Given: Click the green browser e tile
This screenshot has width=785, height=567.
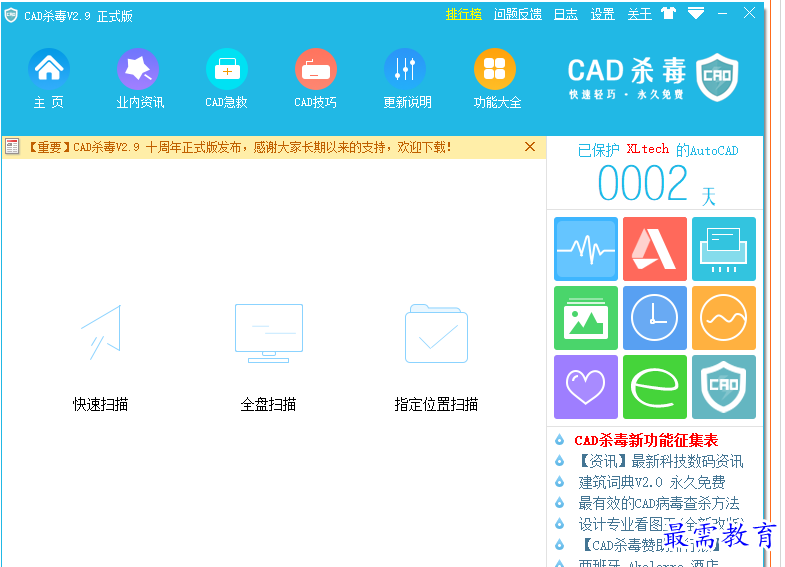Looking at the screenshot, I should click(655, 387).
